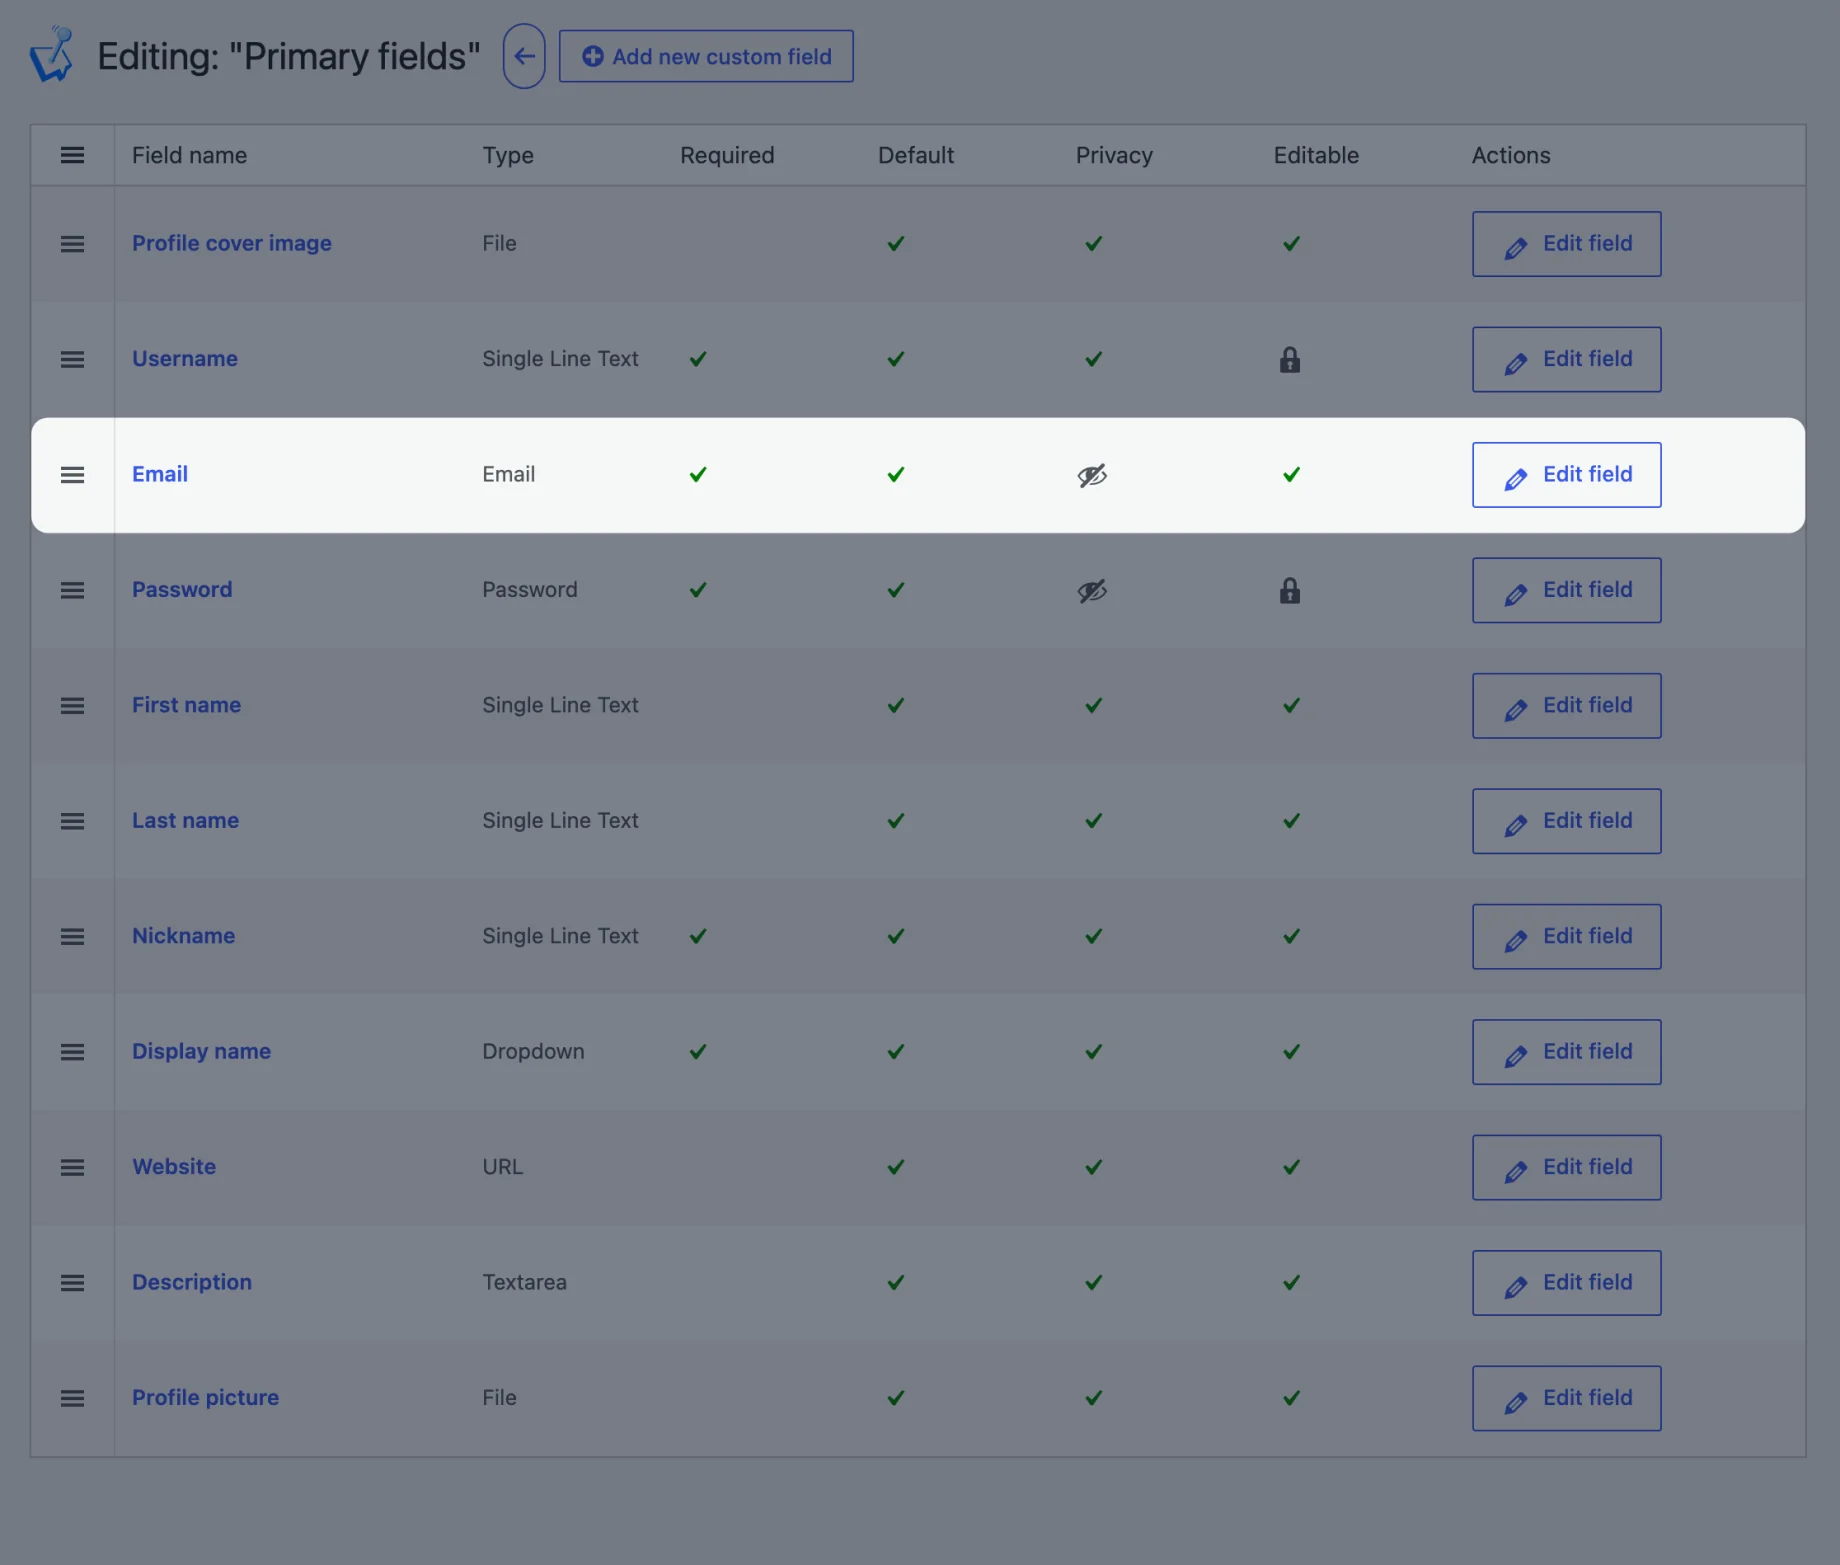Click URL type in Website row
1840x1565 pixels.
click(x=502, y=1167)
